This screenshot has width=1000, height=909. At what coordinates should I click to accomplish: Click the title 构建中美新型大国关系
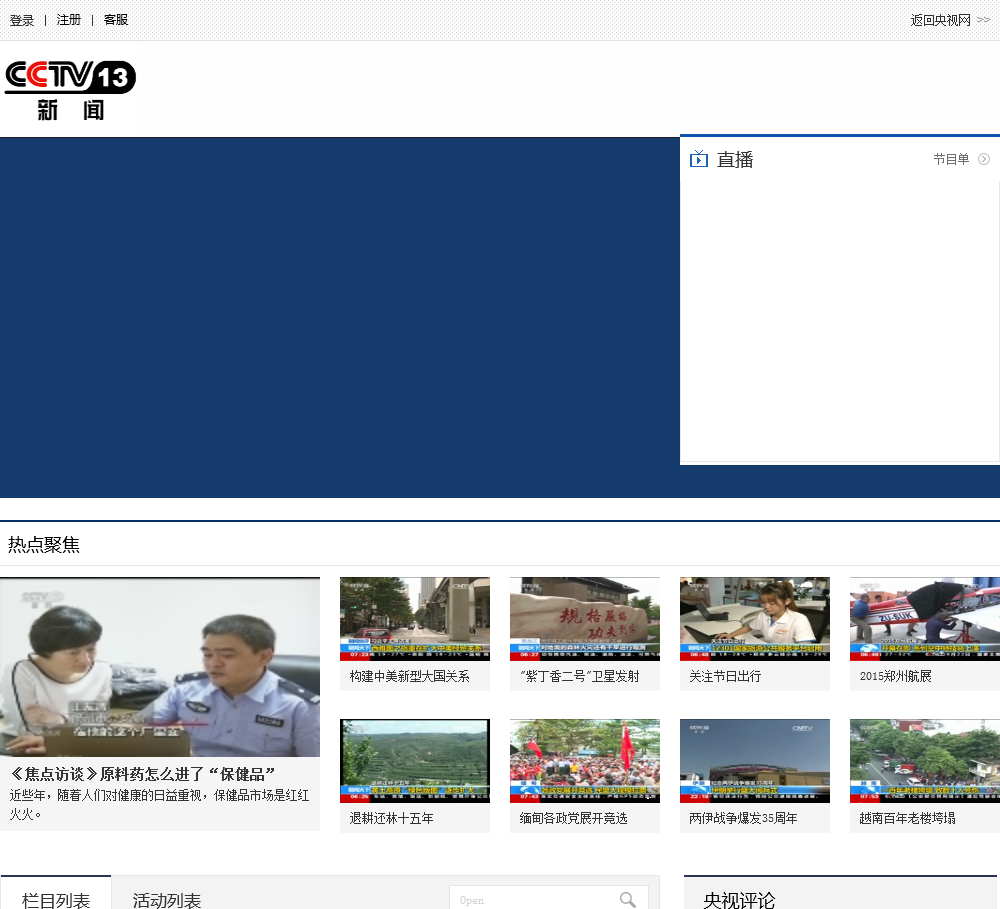tap(409, 676)
